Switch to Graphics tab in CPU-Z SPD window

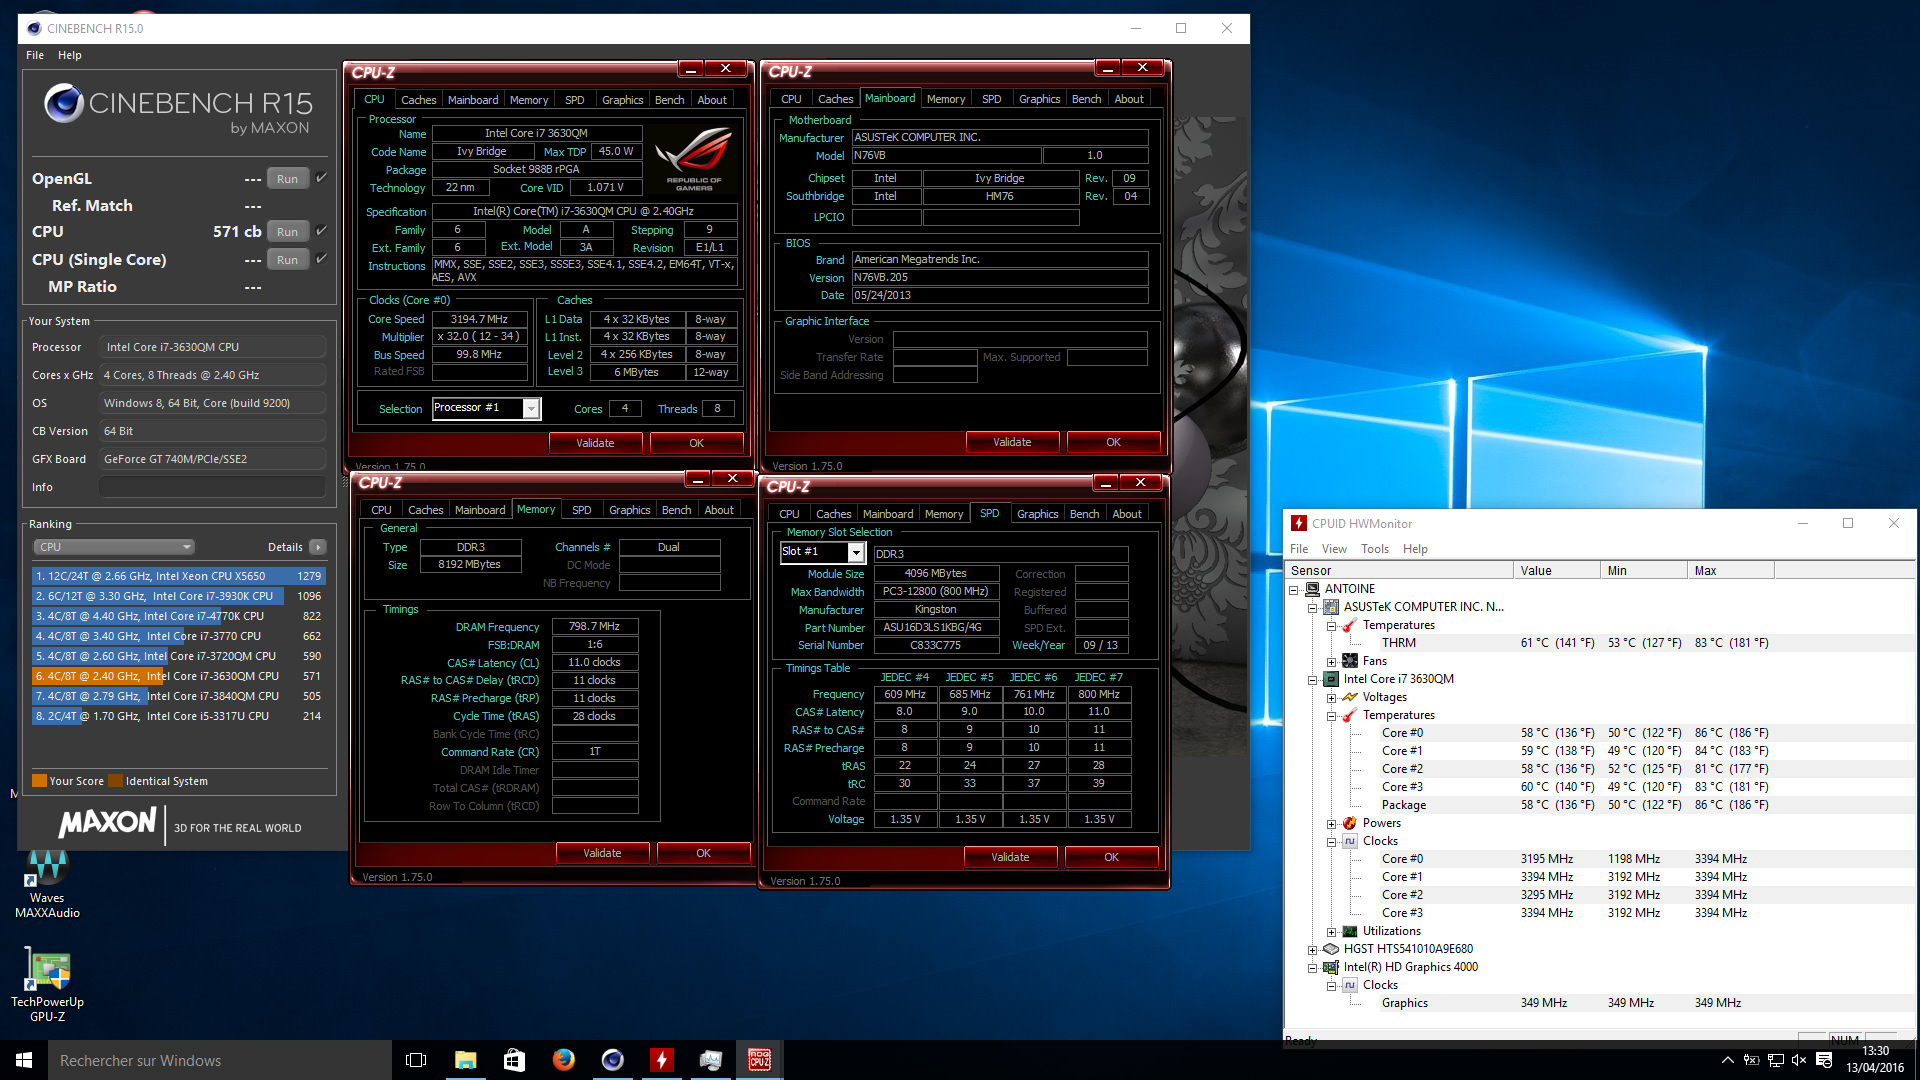(x=1037, y=514)
